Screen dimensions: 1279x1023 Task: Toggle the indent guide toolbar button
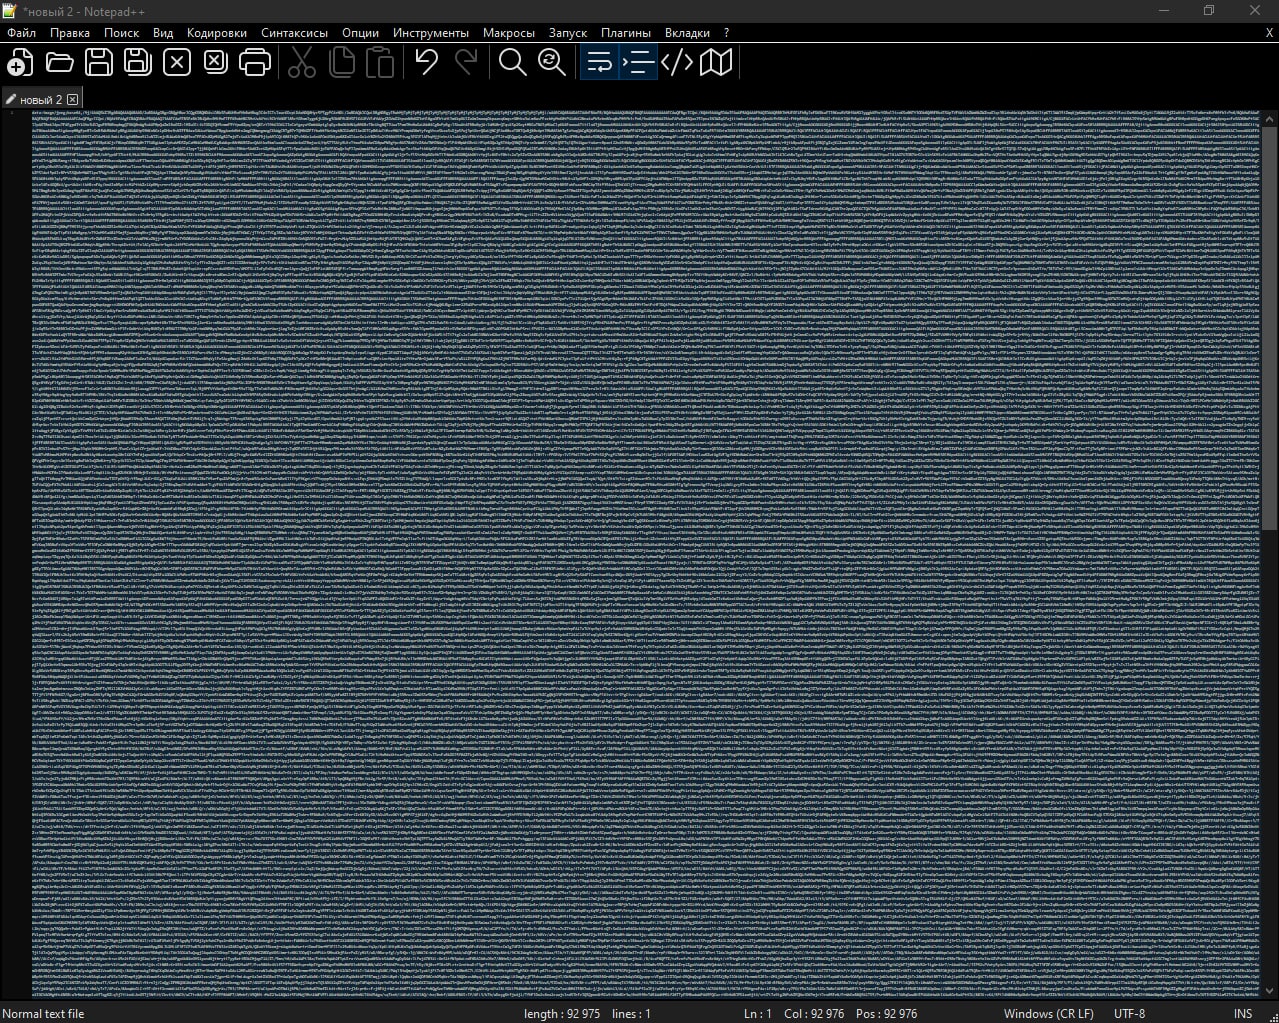click(x=638, y=63)
